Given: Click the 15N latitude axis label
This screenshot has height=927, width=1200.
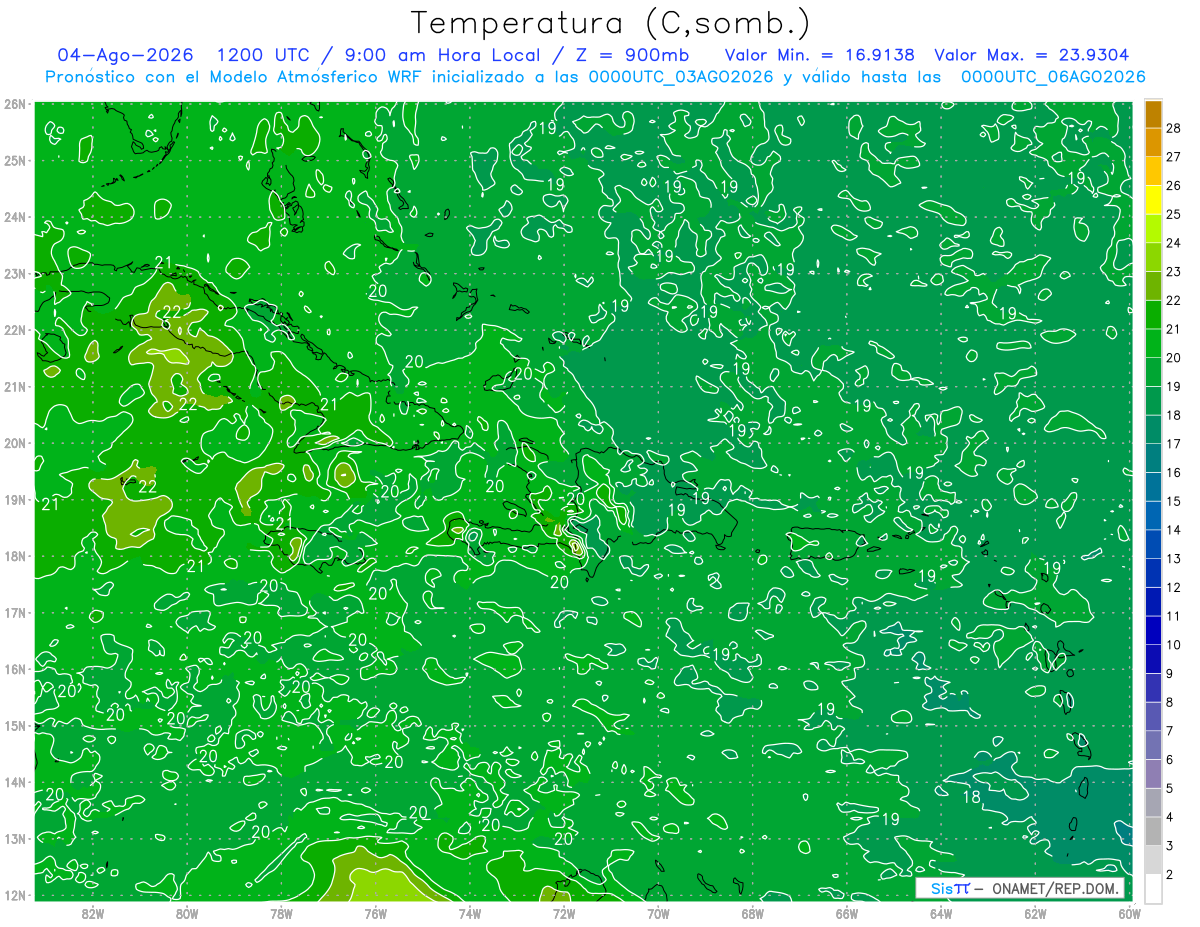Looking at the screenshot, I should (x=15, y=726).
